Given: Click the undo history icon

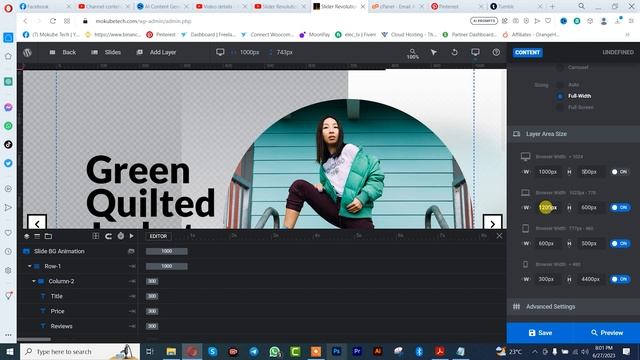Looking at the screenshot, I should click(x=454, y=52).
